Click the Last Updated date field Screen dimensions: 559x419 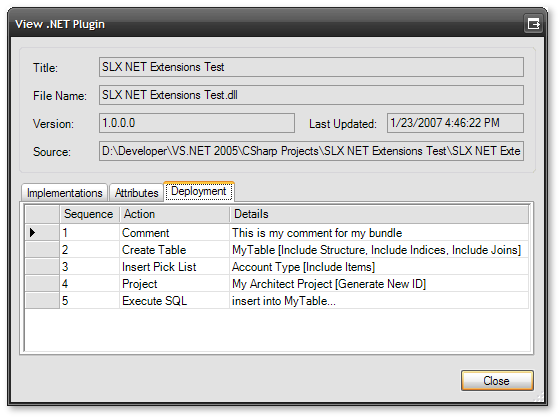tap(455, 123)
